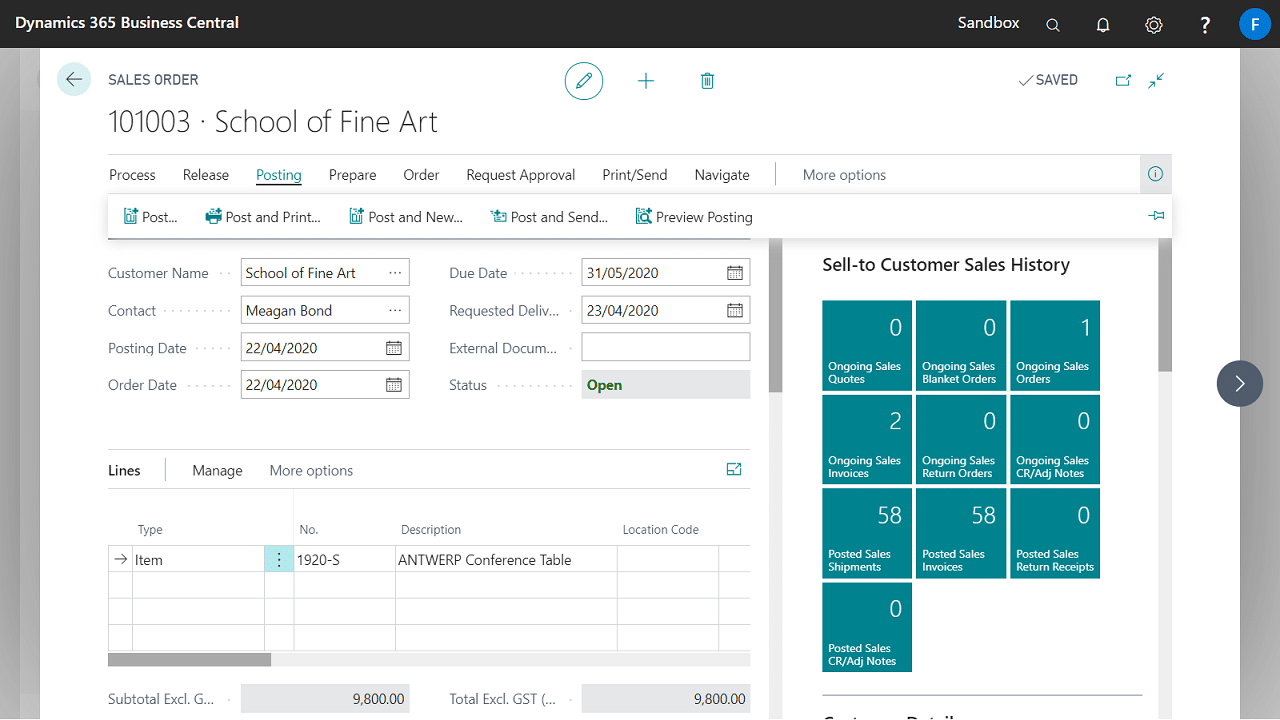
Task: Open Due Date calendar picker
Action: coord(734,273)
